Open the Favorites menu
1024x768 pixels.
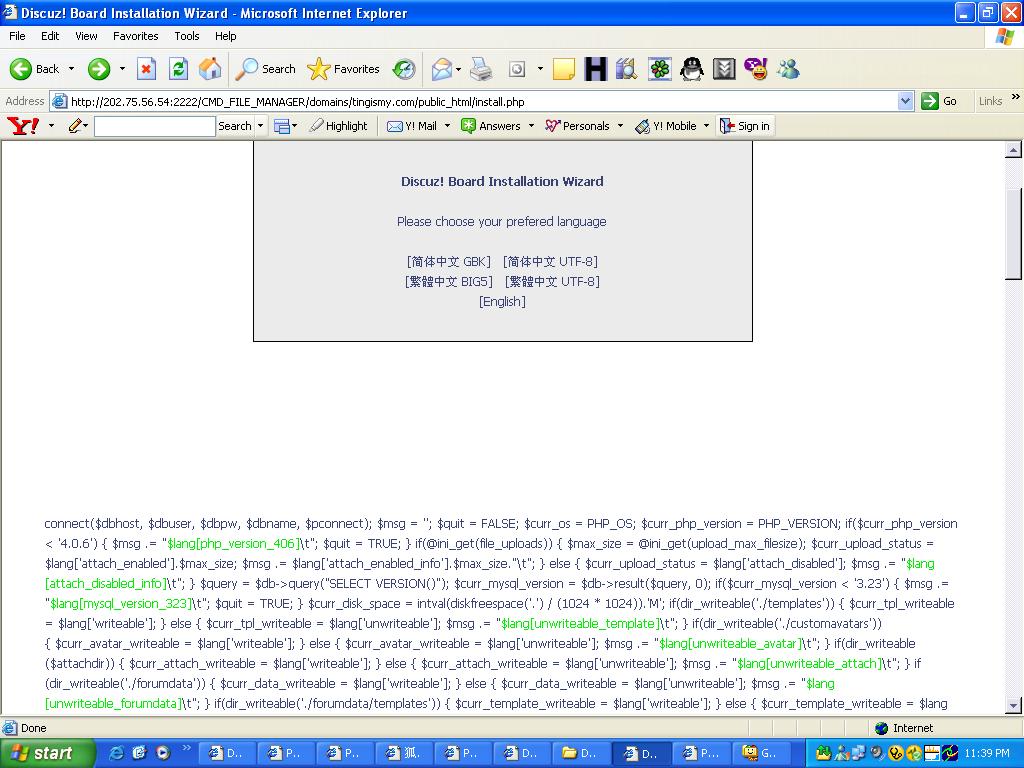pos(135,36)
